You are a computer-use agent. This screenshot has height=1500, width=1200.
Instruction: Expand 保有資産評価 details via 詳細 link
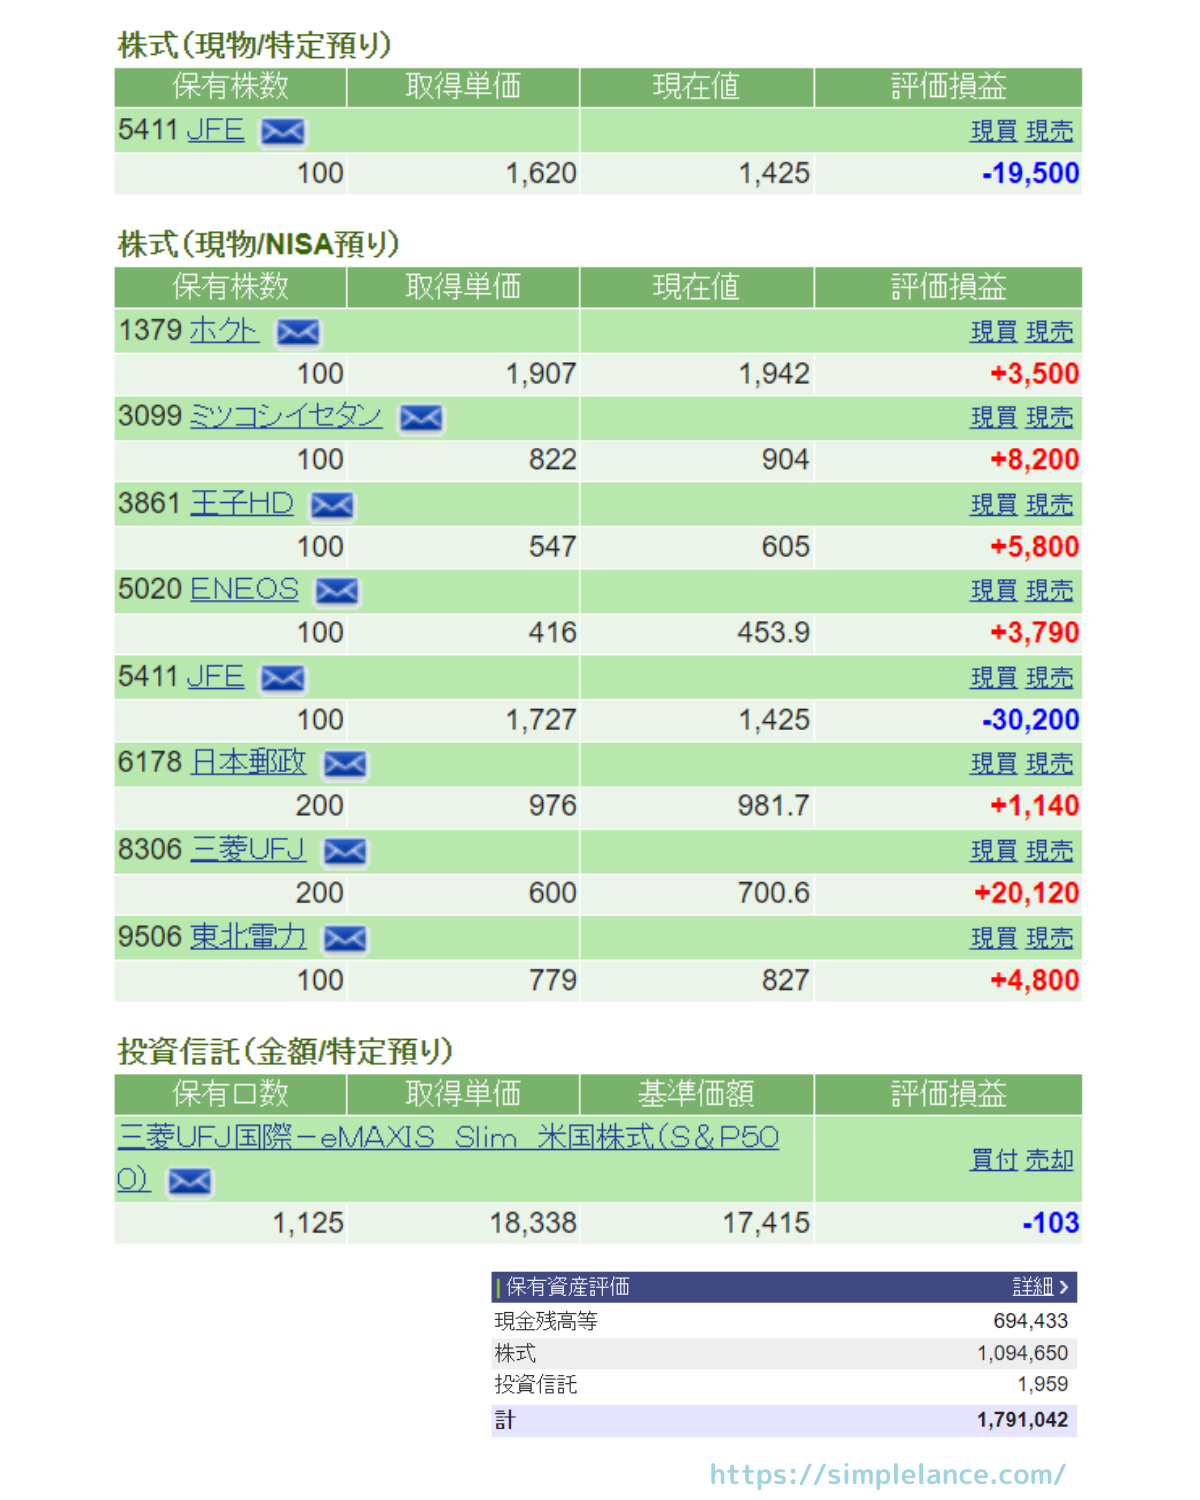tap(1040, 1287)
